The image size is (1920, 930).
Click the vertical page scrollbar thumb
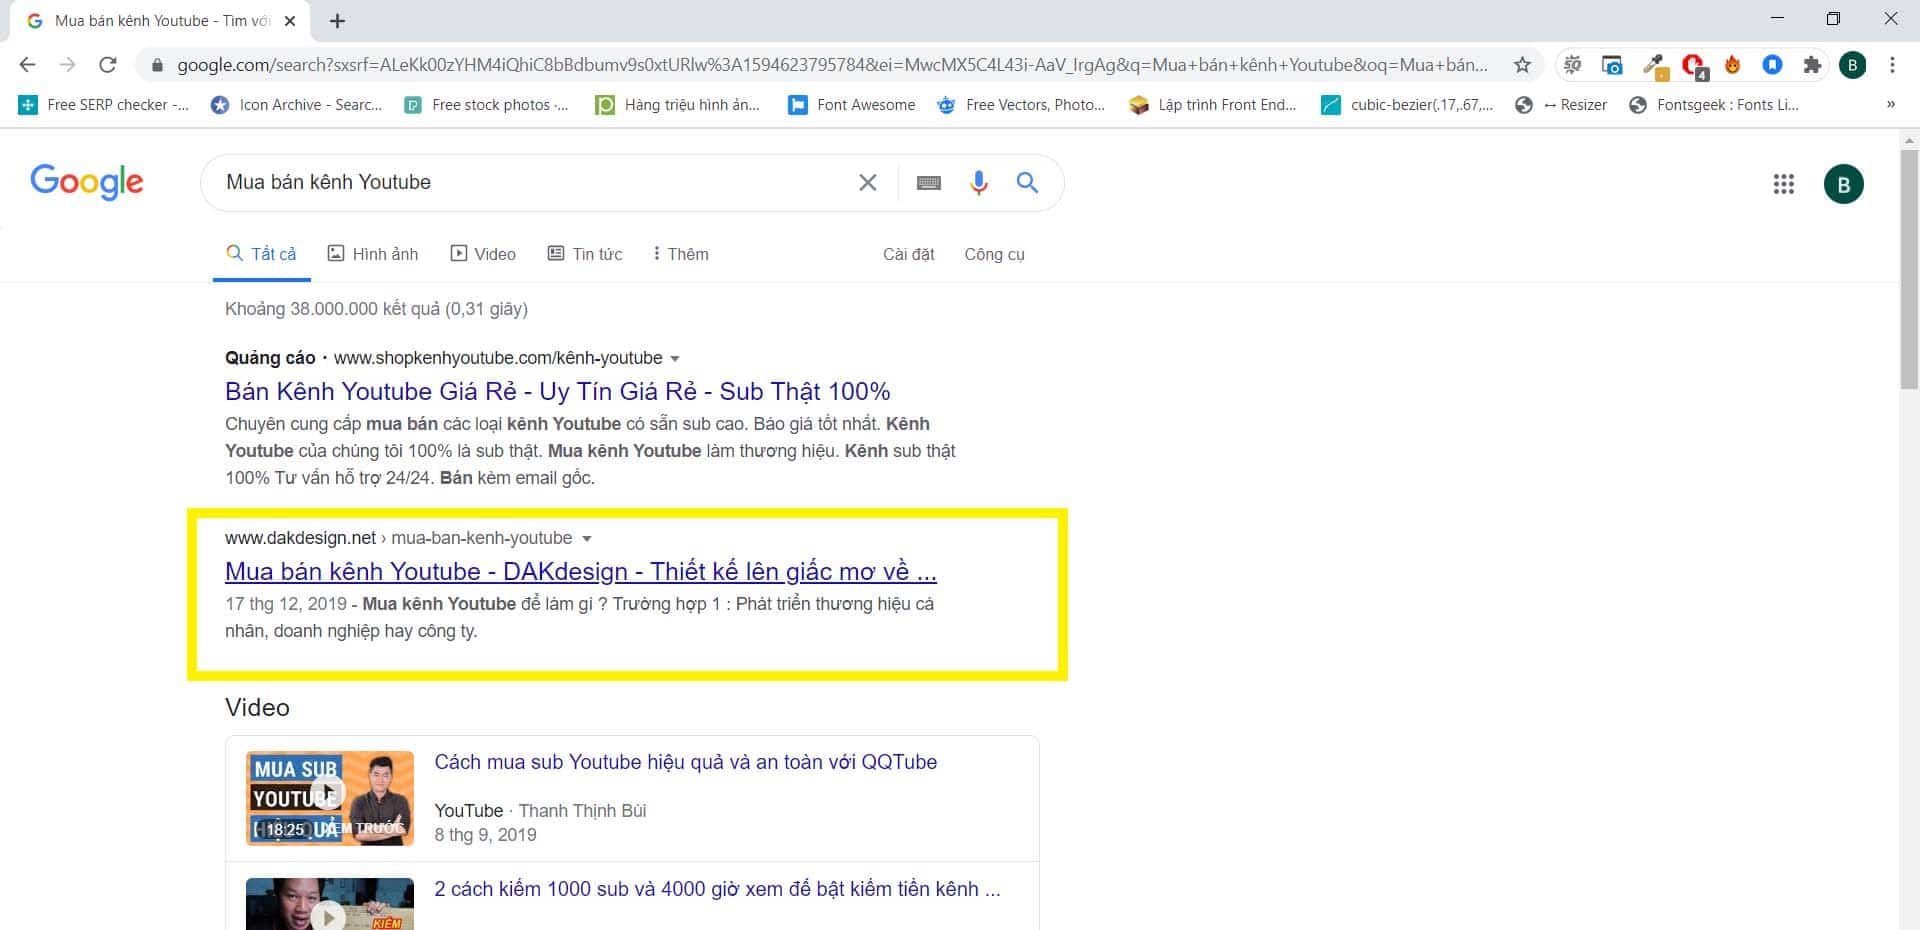pyautogui.click(x=1909, y=270)
